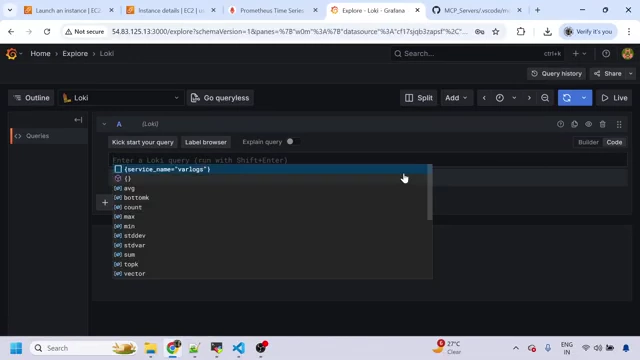Click the autocomplete list scrollbar

(x=429, y=193)
